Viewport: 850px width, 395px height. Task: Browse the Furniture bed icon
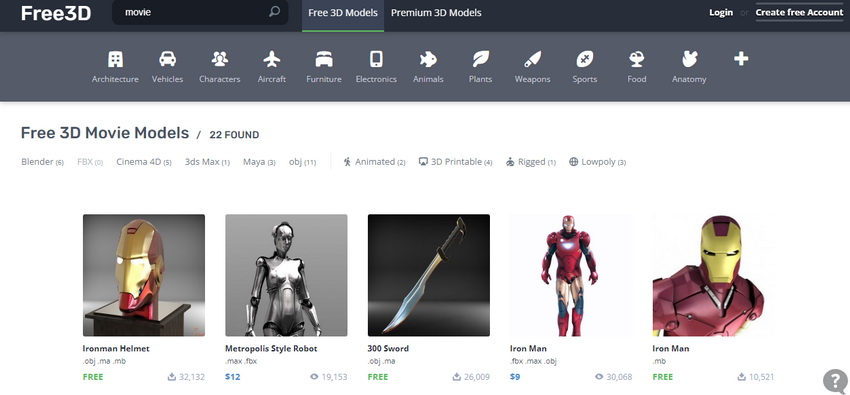point(324,59)
